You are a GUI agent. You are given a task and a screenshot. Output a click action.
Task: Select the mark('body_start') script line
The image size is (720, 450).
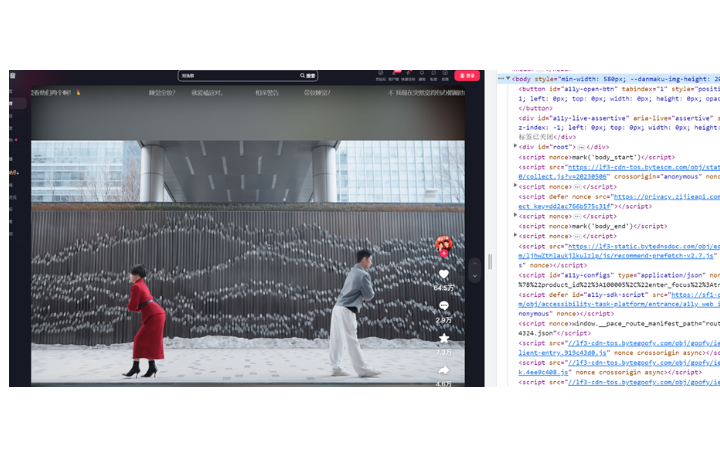tap(596, 158)
